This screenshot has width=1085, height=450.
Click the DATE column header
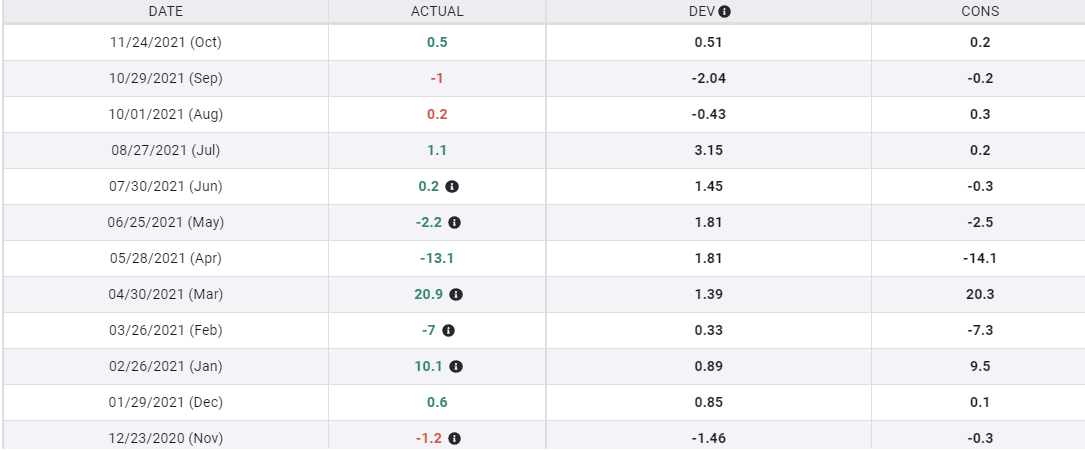166,12
